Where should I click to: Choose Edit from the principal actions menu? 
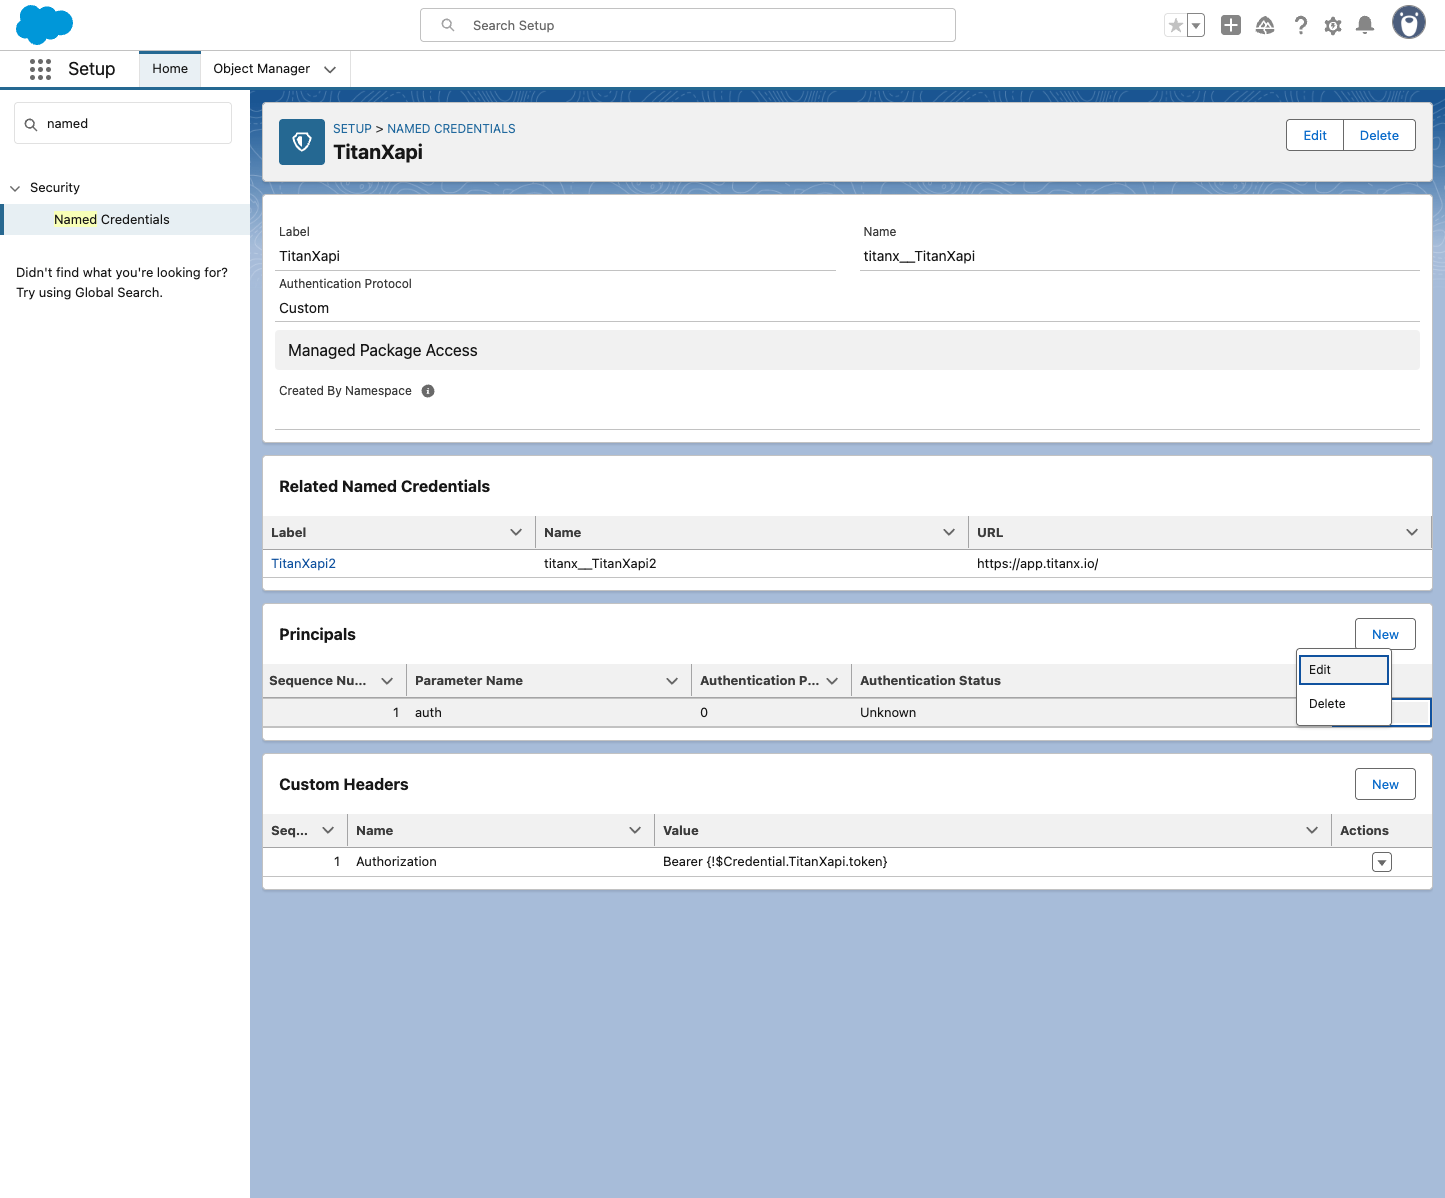pyautogui.click(x=1344, y=670)
